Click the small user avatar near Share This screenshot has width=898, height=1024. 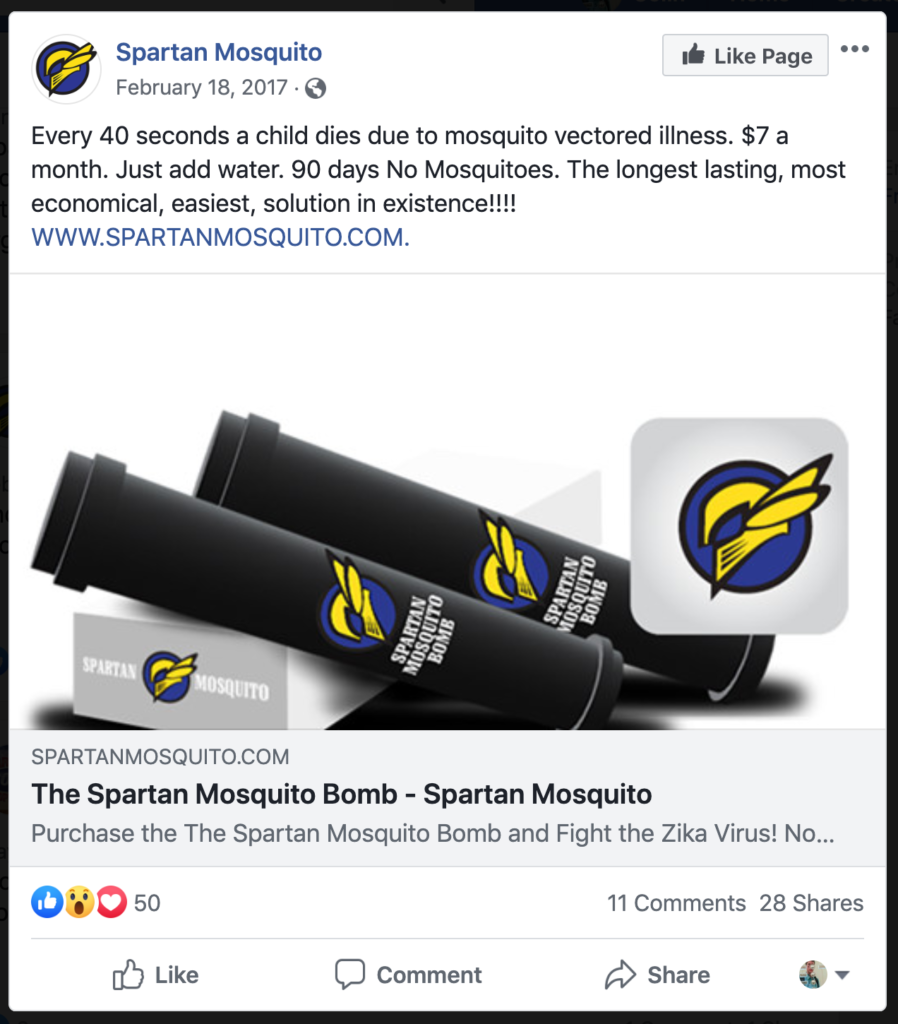pyautogui.click(x=813, y=974)
